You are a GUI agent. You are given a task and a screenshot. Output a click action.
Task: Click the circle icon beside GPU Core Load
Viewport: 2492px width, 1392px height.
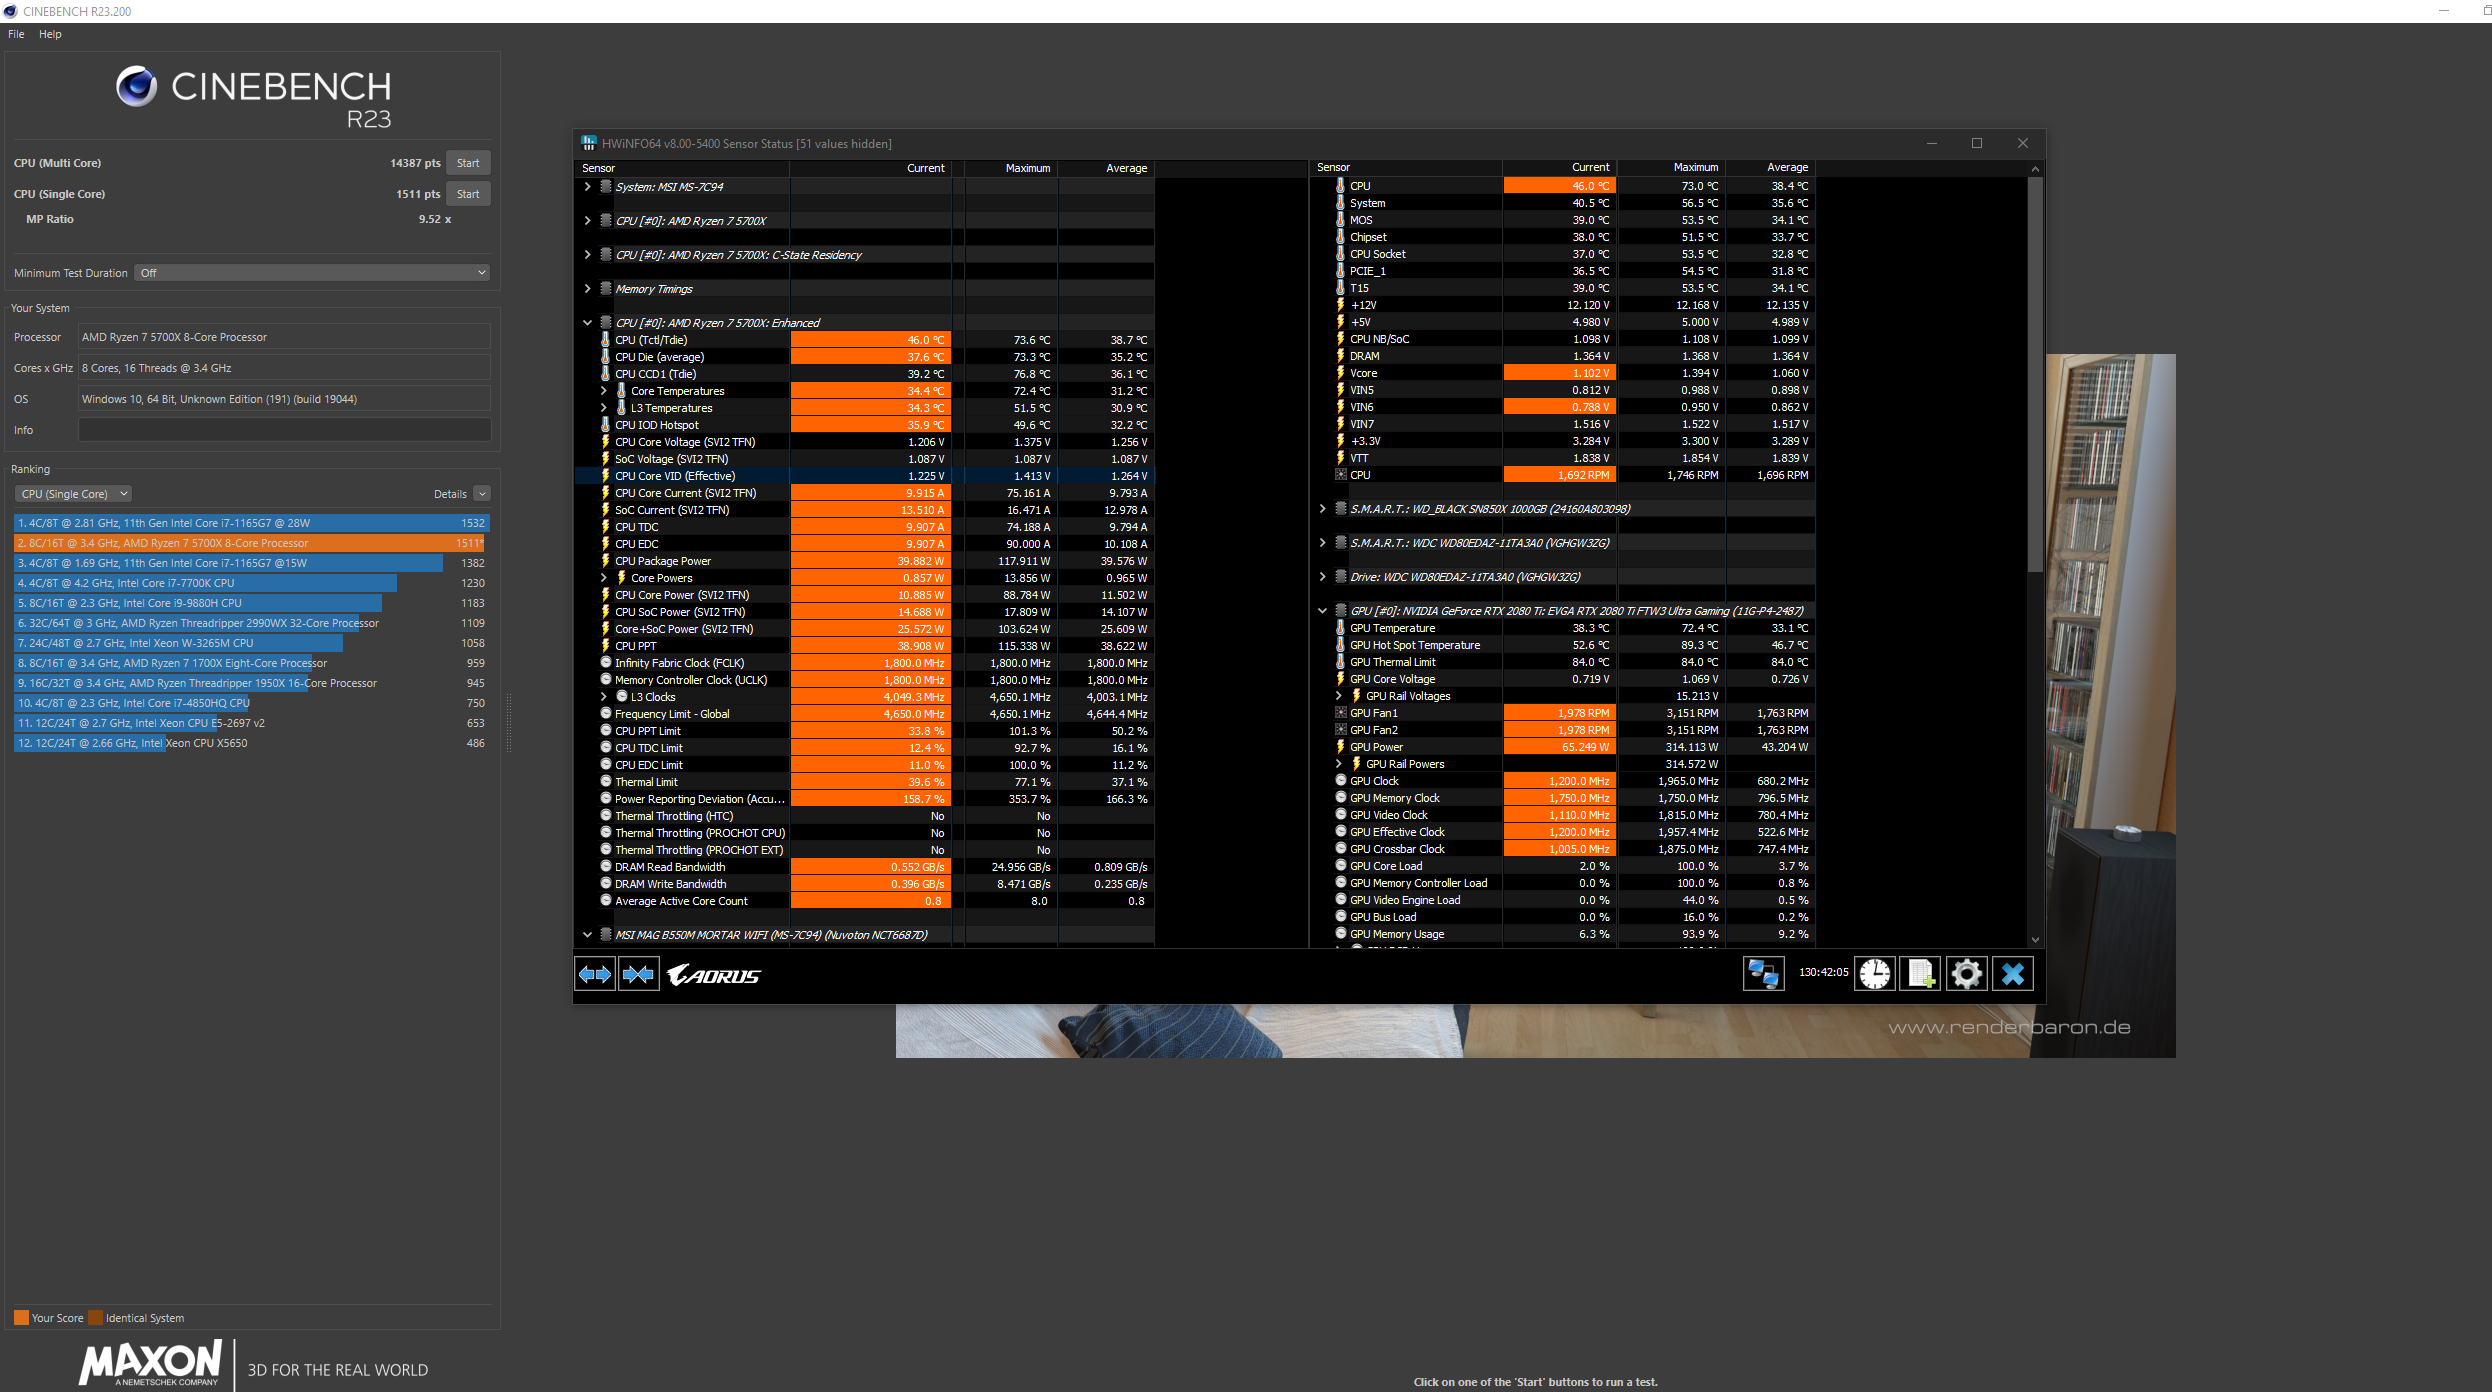(1341, 865)
